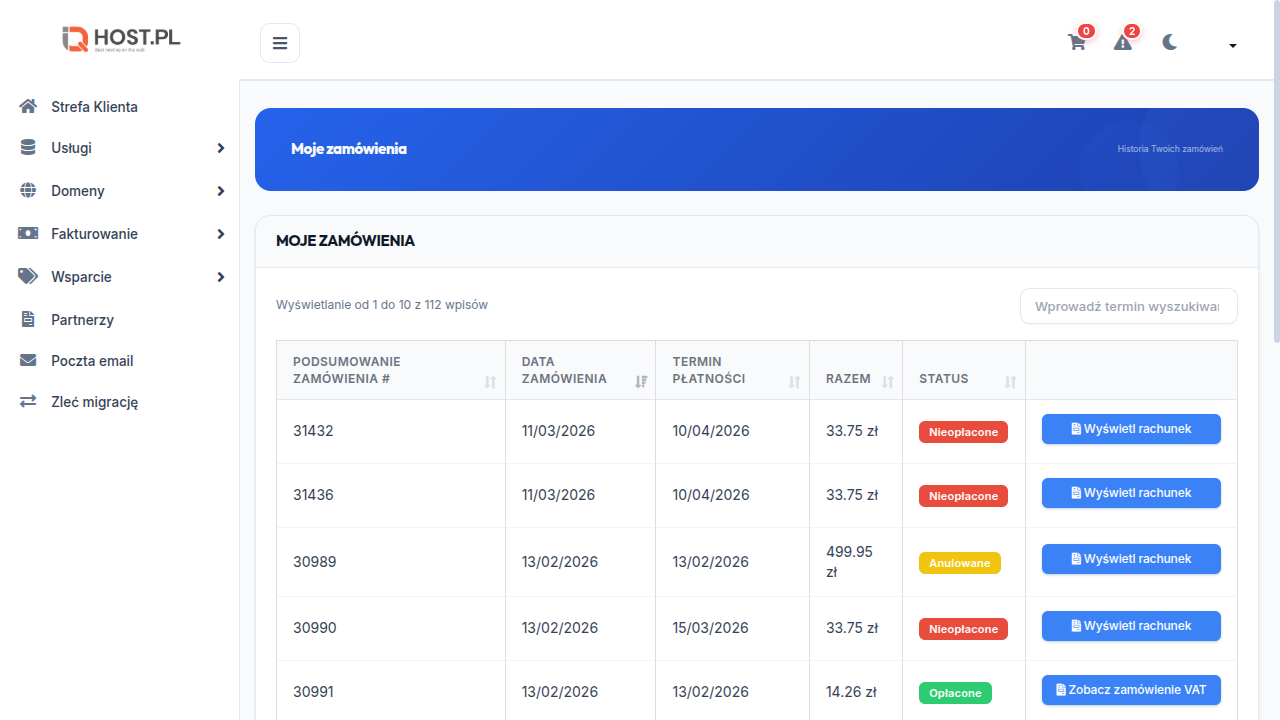The height and width of the screenshot is (720, 1280).
Task: Open the user account dropdown caret
Action: tap(1233, 45)
